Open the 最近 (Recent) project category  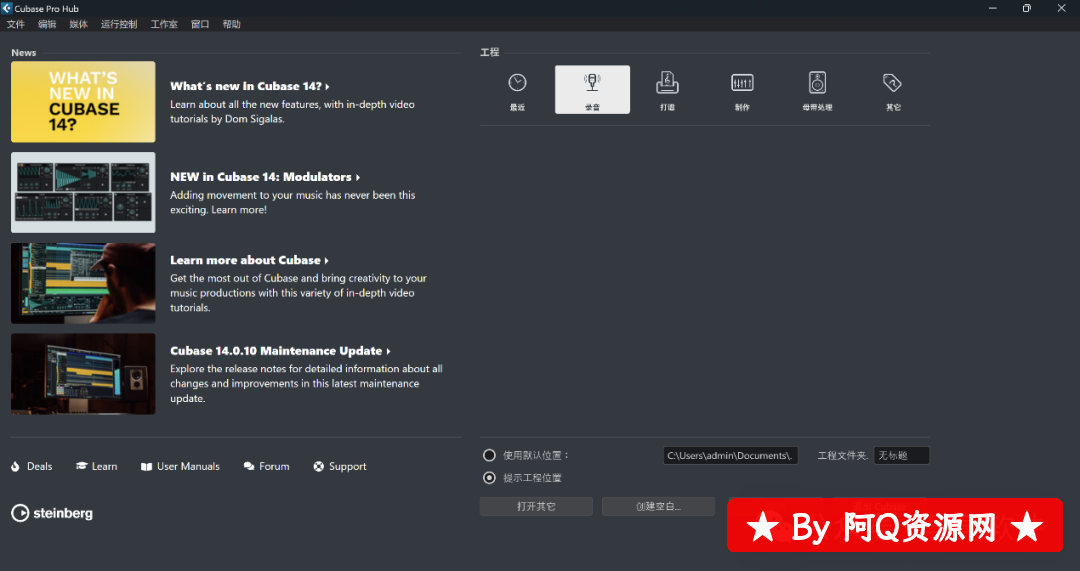[517, 90]
